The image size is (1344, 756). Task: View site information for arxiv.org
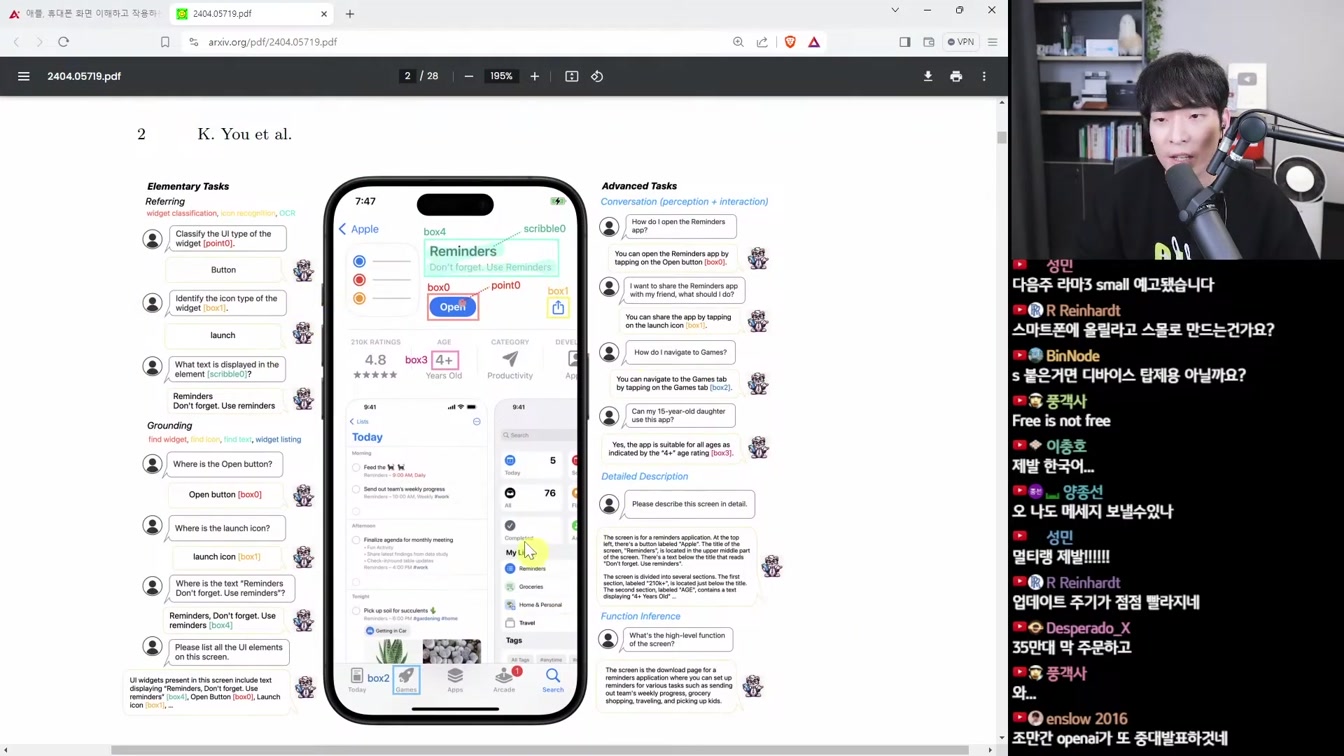pyautogui.click(x=193, y=42)
